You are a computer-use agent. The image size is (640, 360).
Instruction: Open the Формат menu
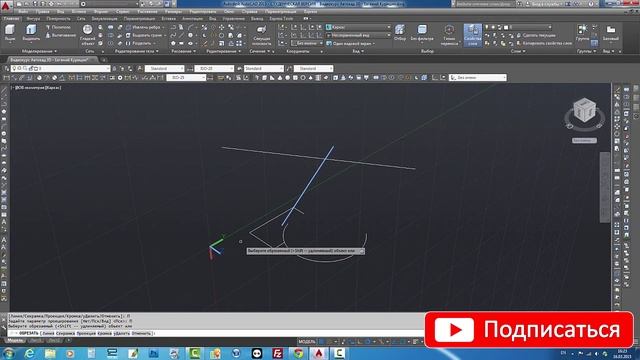(x=101, y=12)
